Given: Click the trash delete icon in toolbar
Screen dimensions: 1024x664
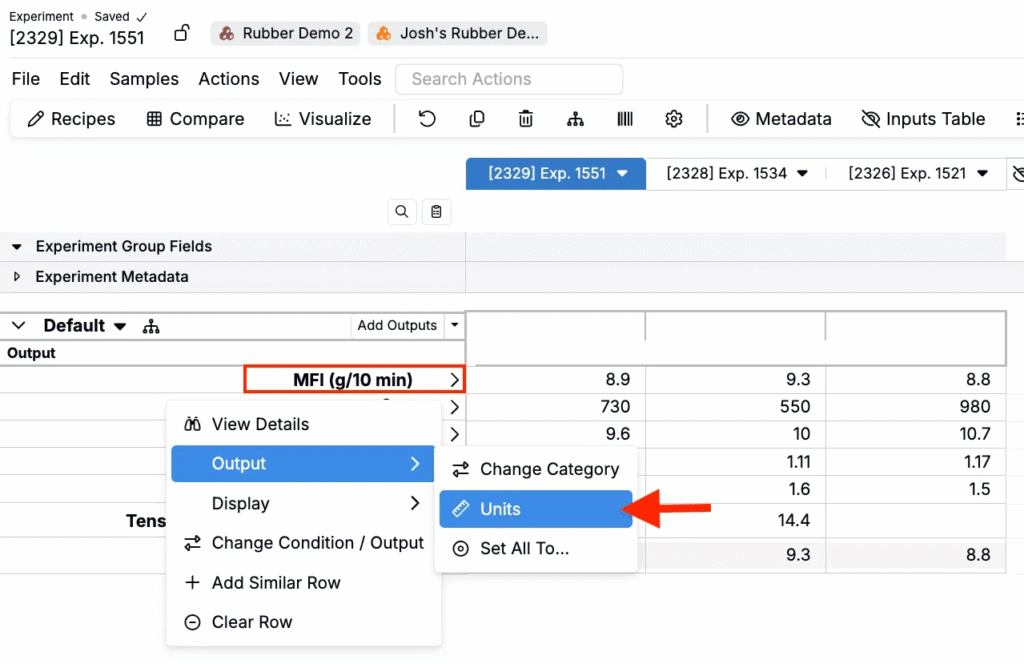Looking at the screenshot, I should coord(526,119).
